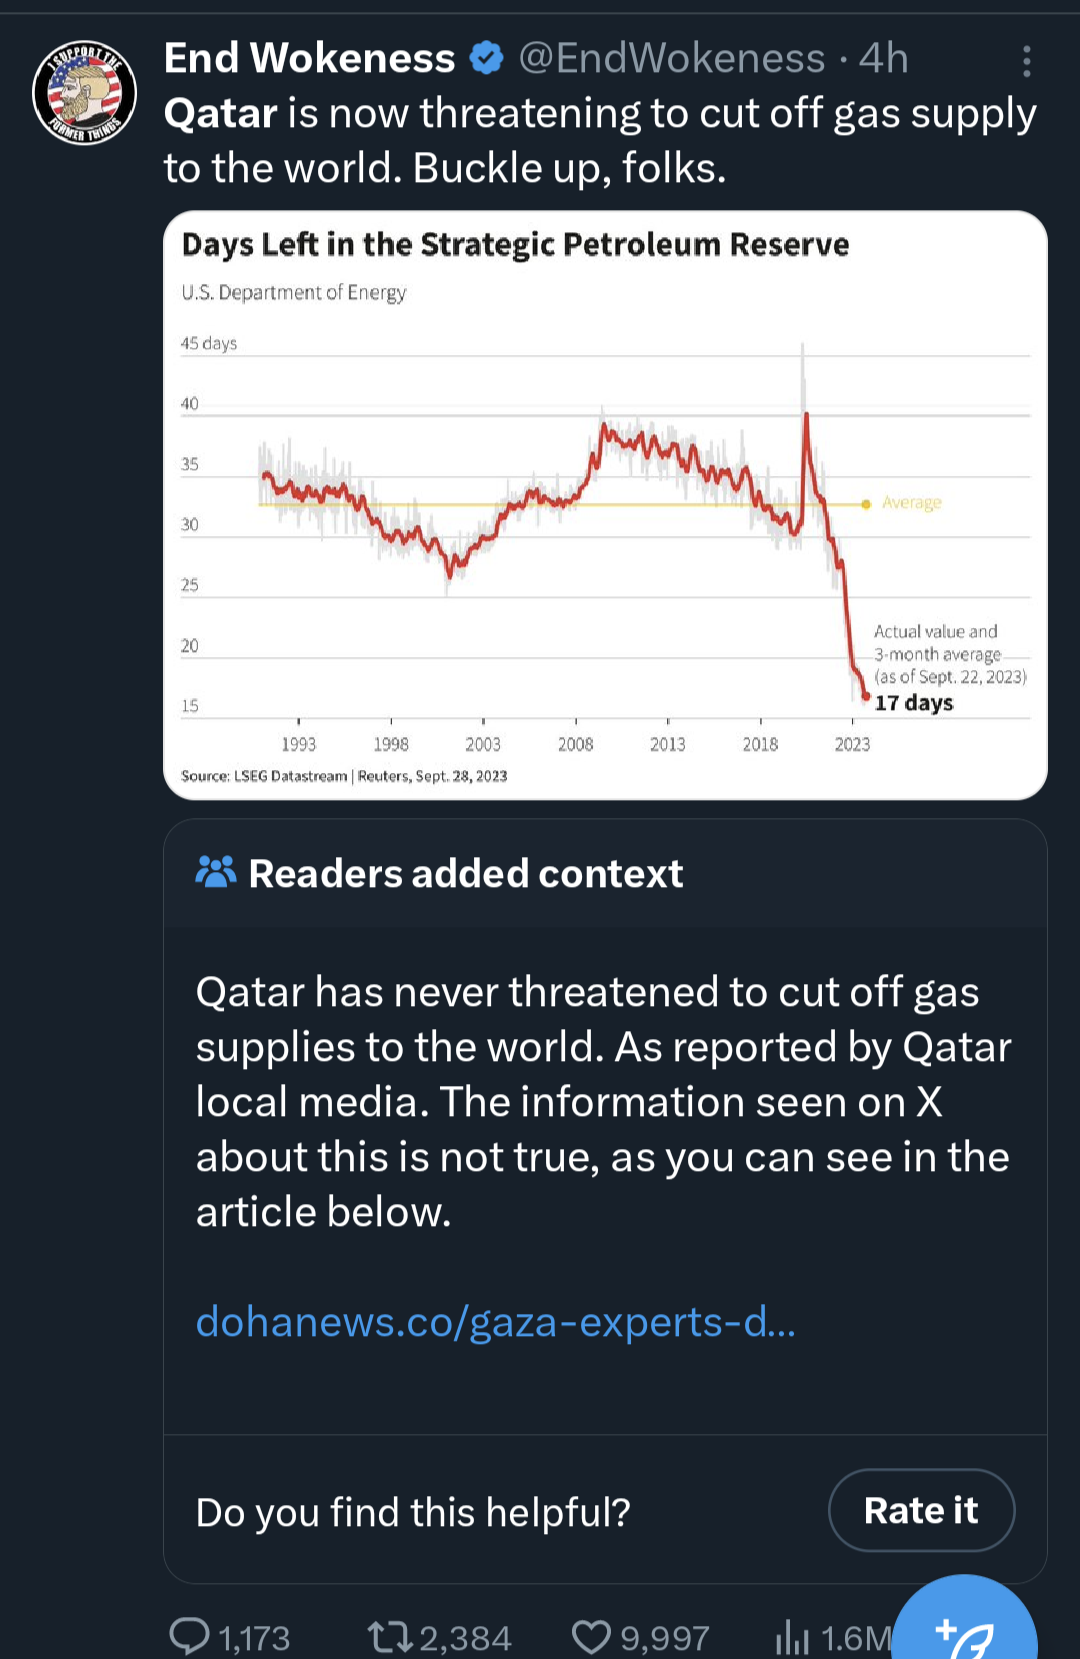1080x1659 pixels.
Task: Tap the bold Qatar text in tweet
Action: click(220, 114)
